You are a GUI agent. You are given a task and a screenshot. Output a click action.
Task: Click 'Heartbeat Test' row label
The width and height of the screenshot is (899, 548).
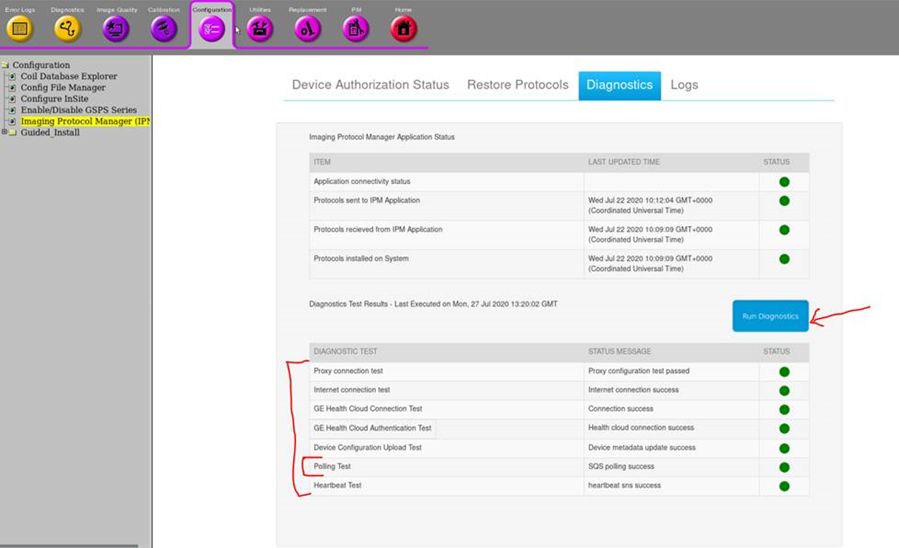(x=337, y=486)
